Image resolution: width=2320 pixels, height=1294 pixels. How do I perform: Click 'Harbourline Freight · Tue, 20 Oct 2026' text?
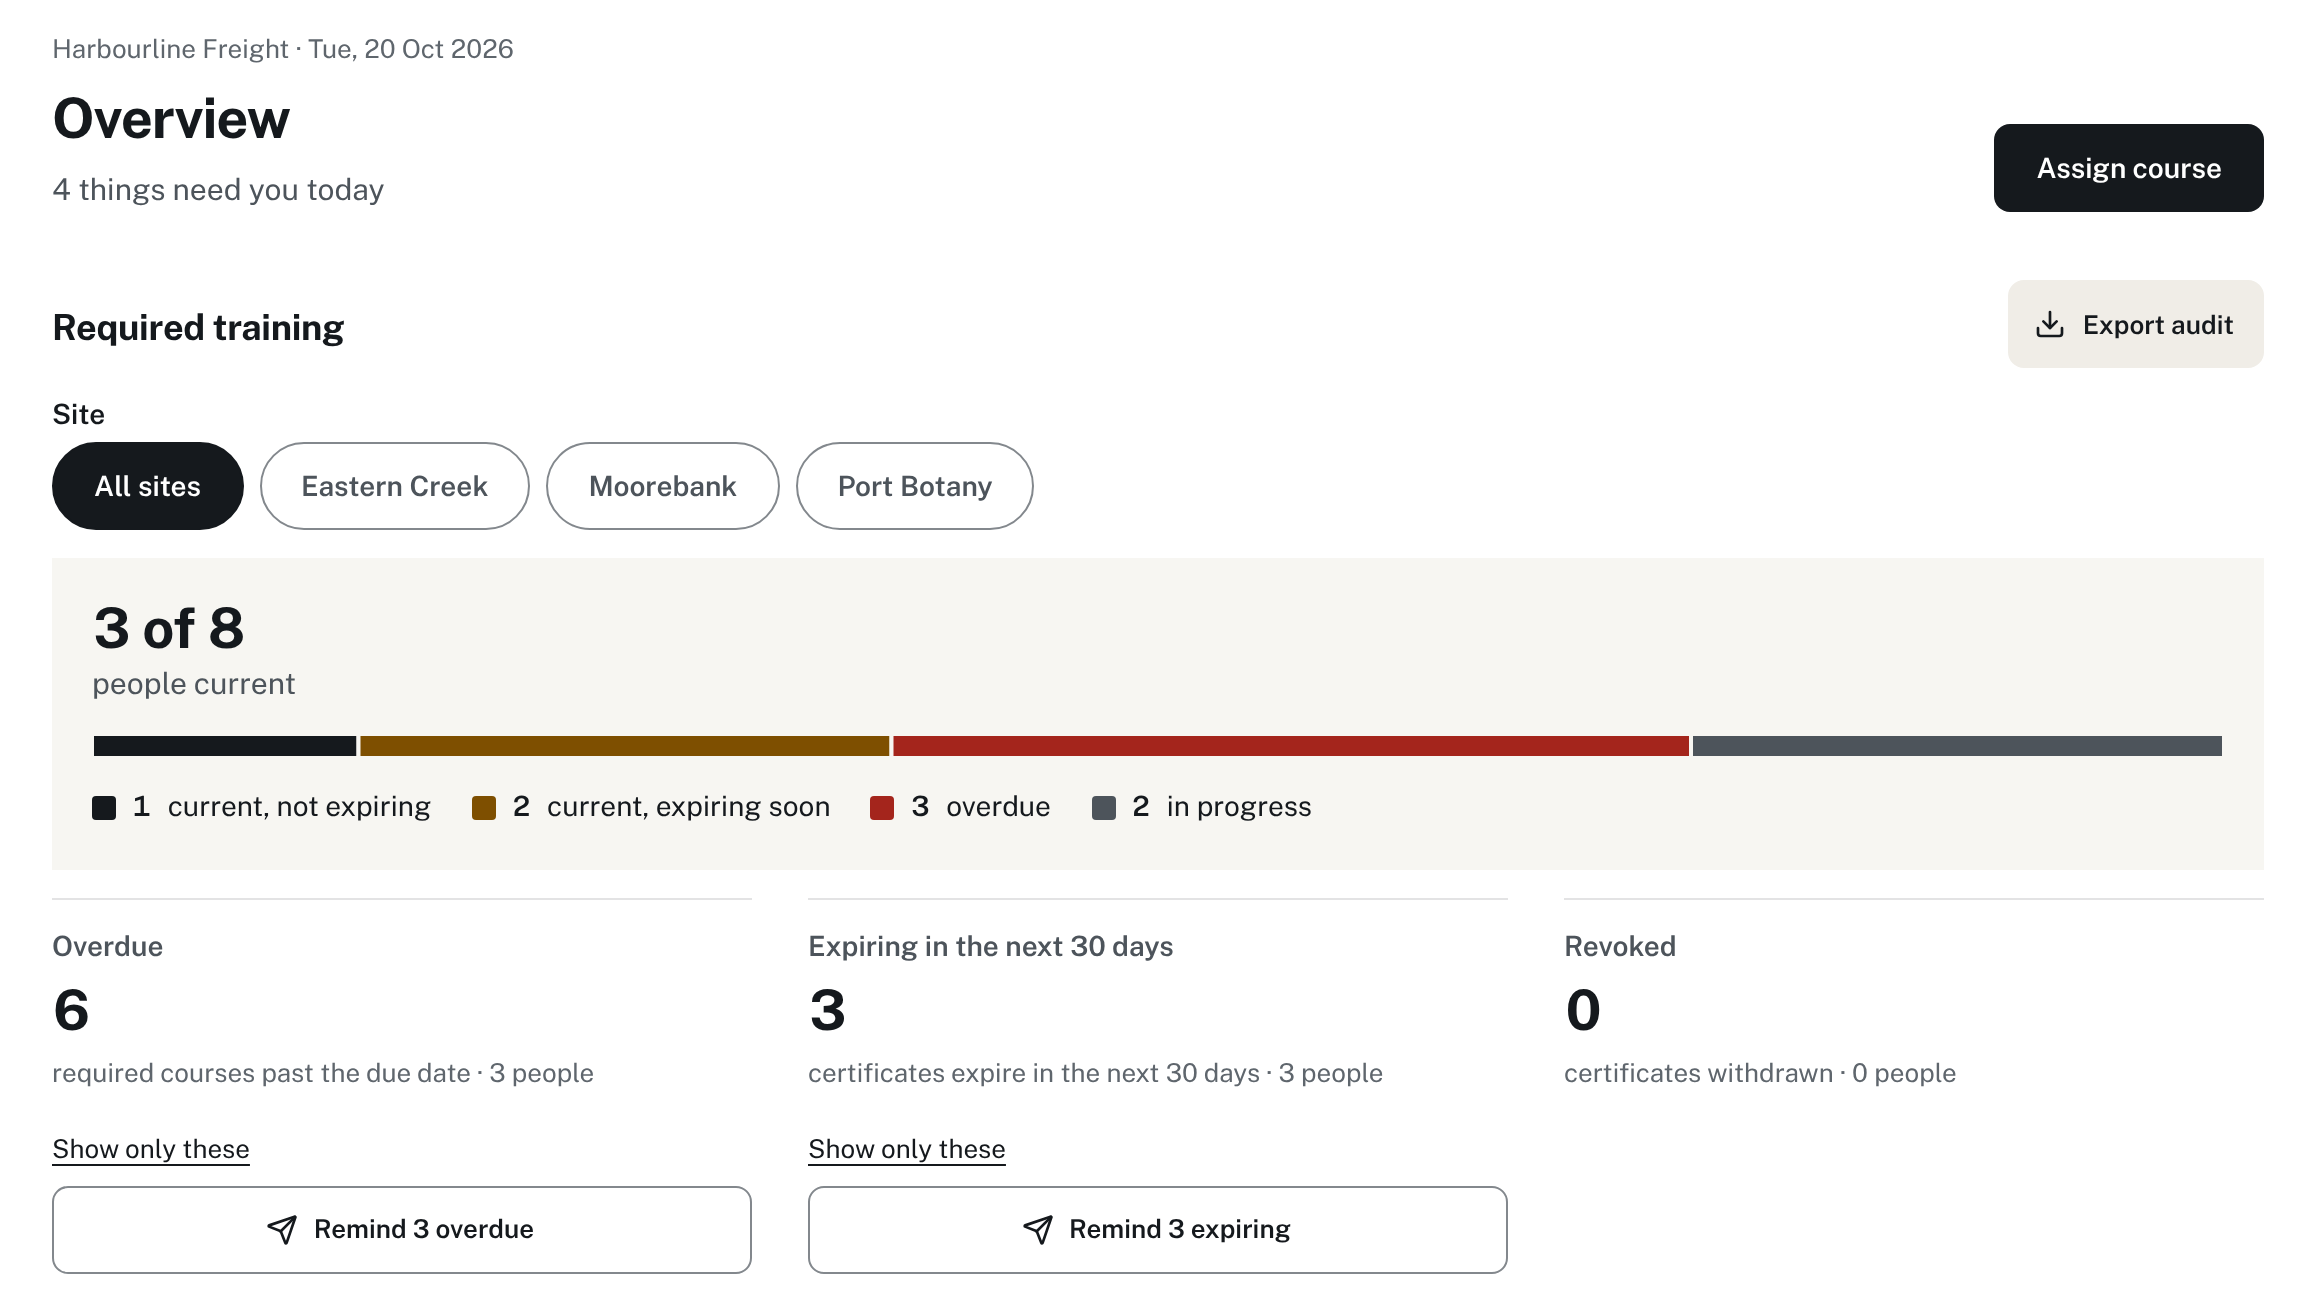(x=283, y=49)
